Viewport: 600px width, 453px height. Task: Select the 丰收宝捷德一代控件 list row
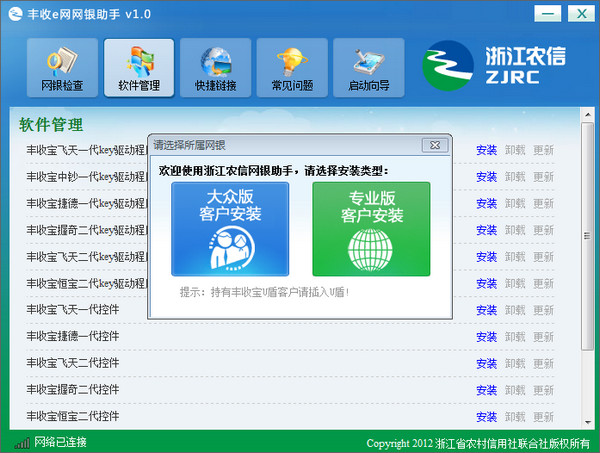click(x=200, y=336)
